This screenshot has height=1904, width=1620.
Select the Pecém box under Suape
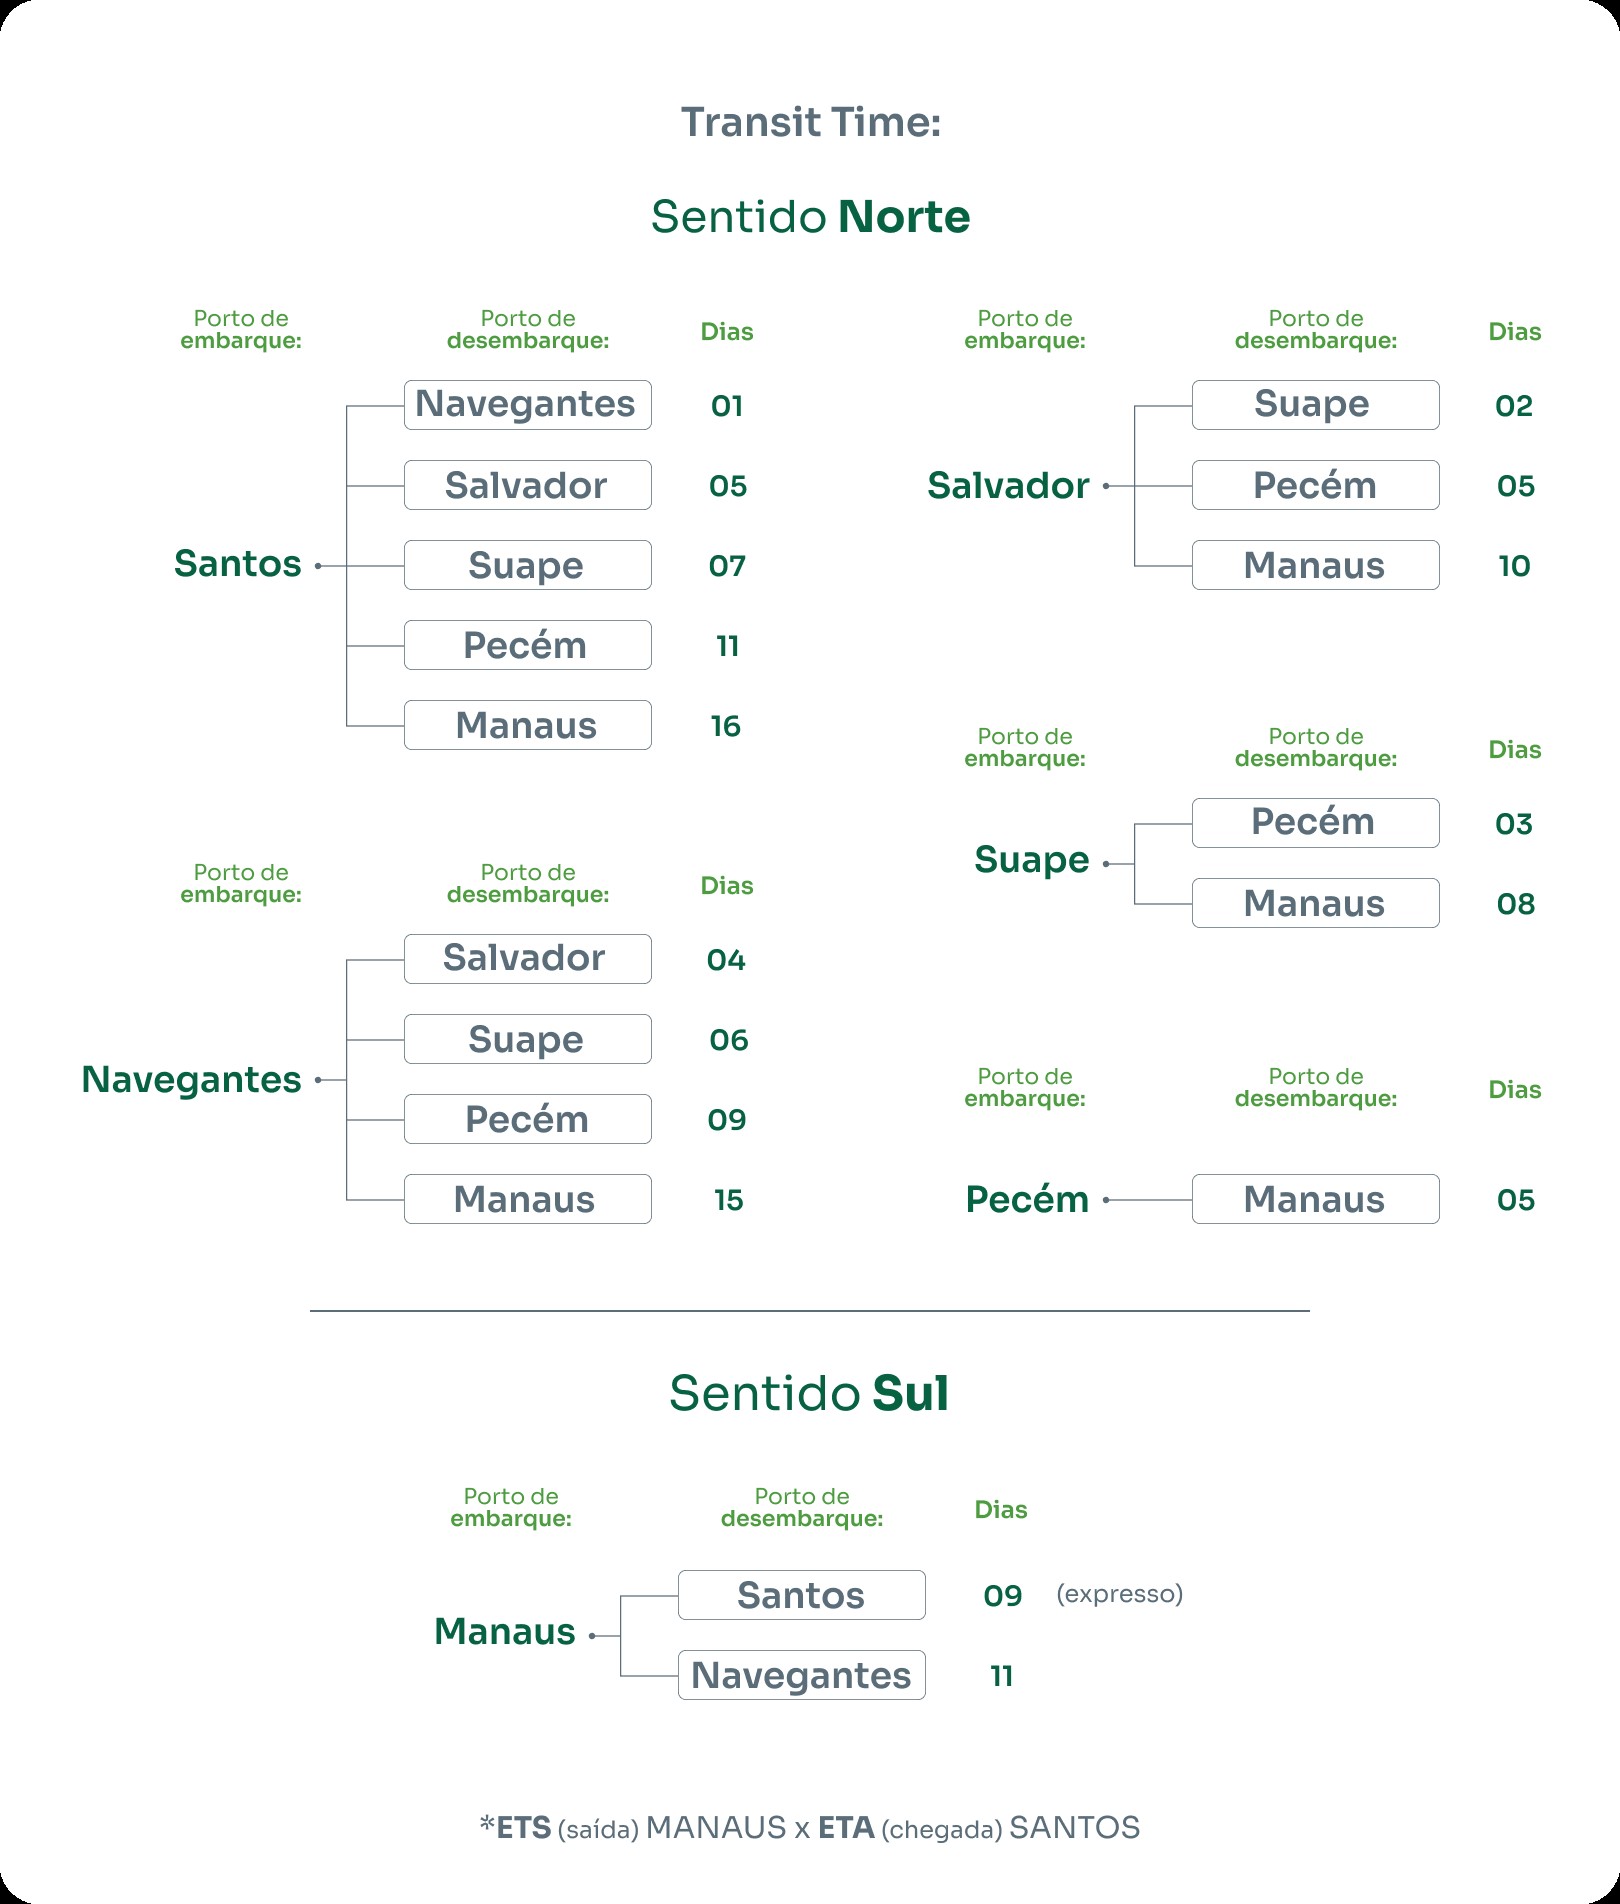click(1316, 823)
